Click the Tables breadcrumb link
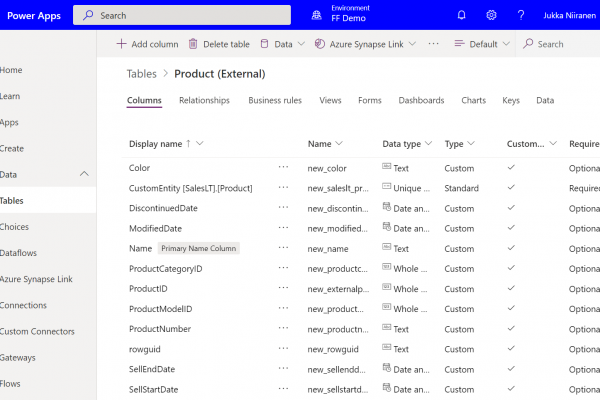 pyautogui.click(x=142, y=74)
